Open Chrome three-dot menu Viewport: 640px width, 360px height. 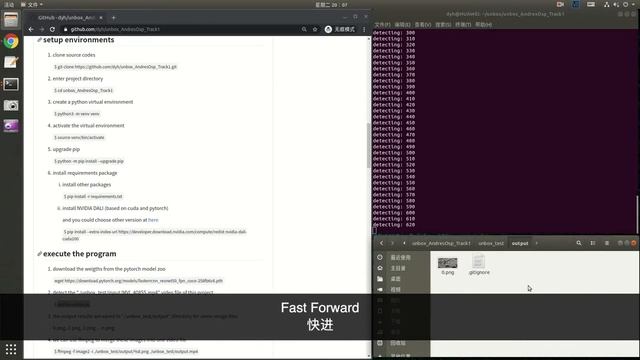pos(364,29)
